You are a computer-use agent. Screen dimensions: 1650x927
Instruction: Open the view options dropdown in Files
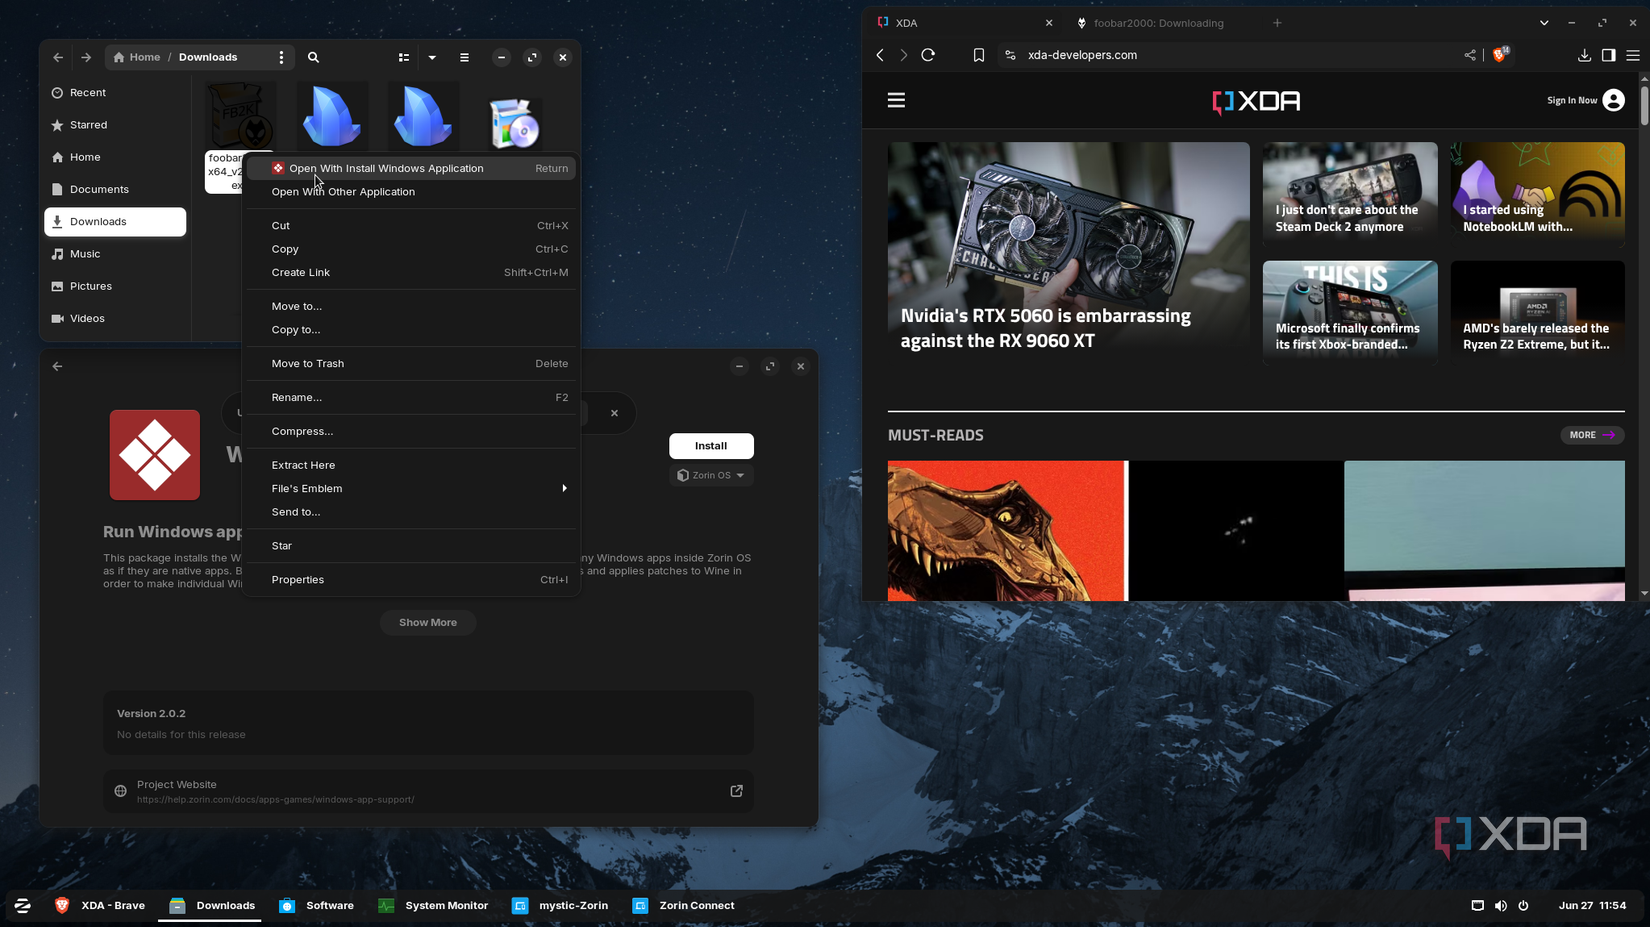point(432,57)
